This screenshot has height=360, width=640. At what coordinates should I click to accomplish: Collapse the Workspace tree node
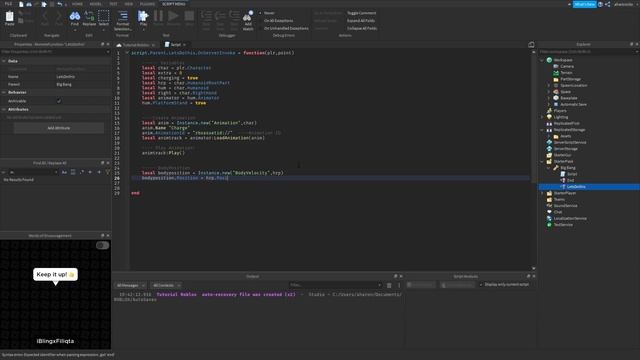pyautogui.click(x=542, y=60)
